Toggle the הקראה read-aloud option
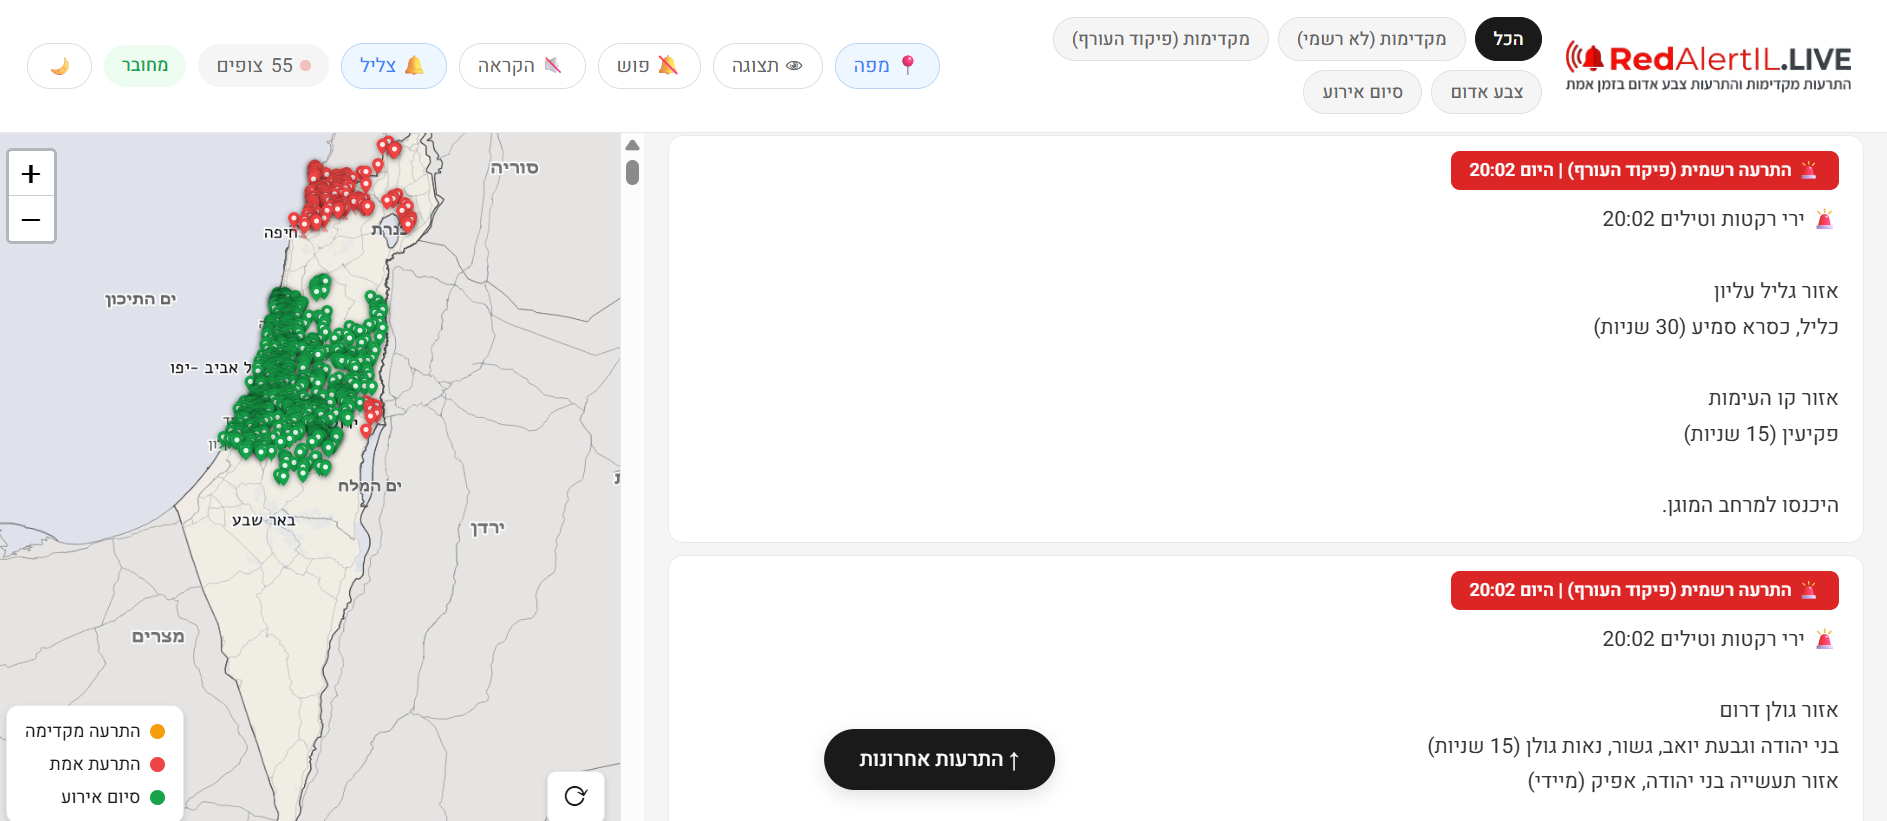The width and height of the screenshot is (1887, 821). click(521, 66)
